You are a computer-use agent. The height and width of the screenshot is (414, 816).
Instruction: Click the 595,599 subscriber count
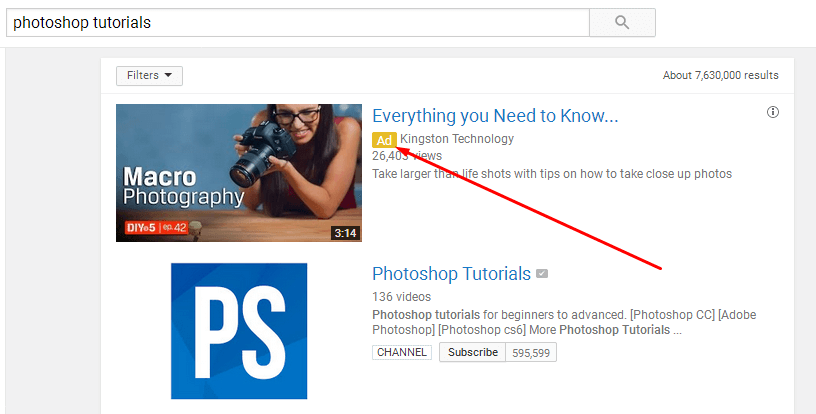(x=531, y=353)
